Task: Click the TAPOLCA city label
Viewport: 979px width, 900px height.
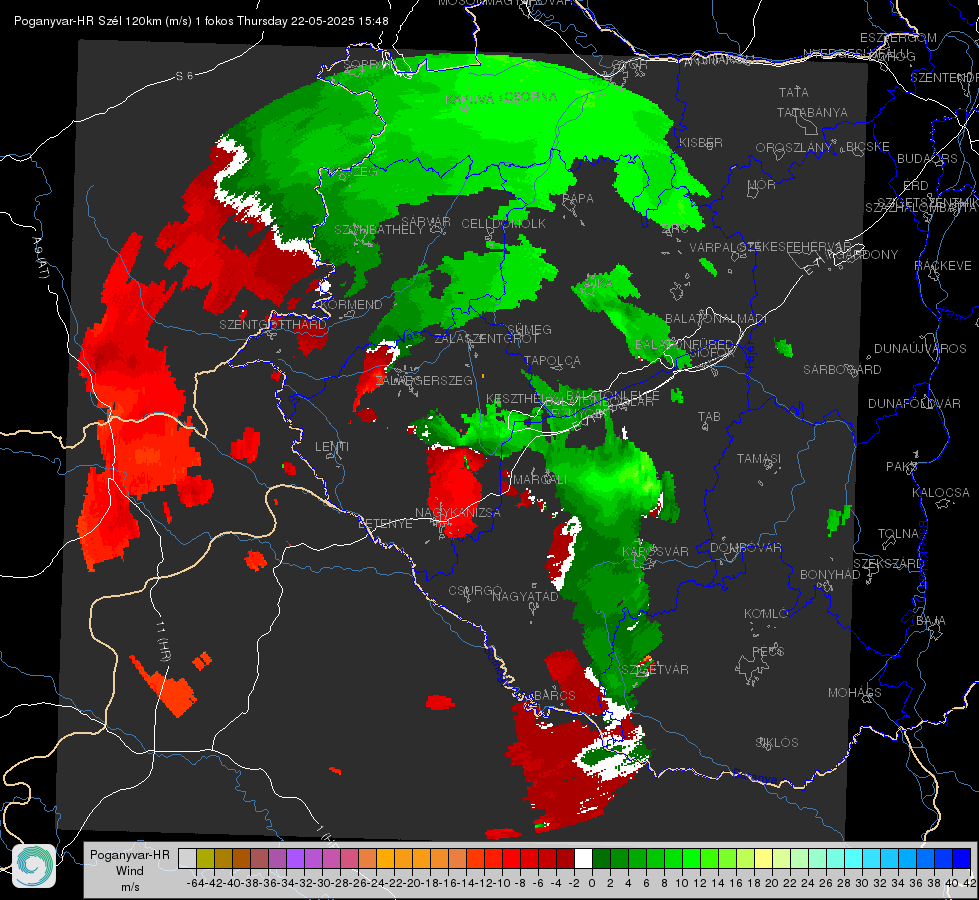Action: [x=553, y=360]
